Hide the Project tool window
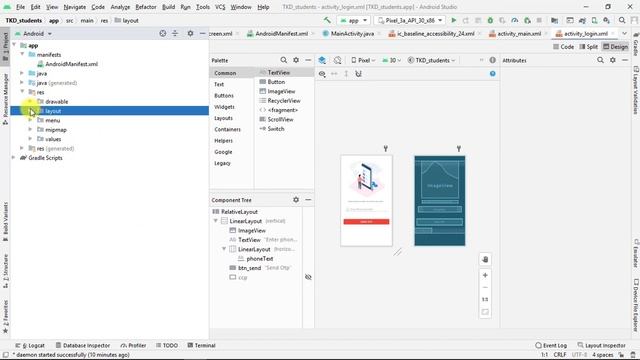This screenshot has width=640, height=360. click(202, 33)
